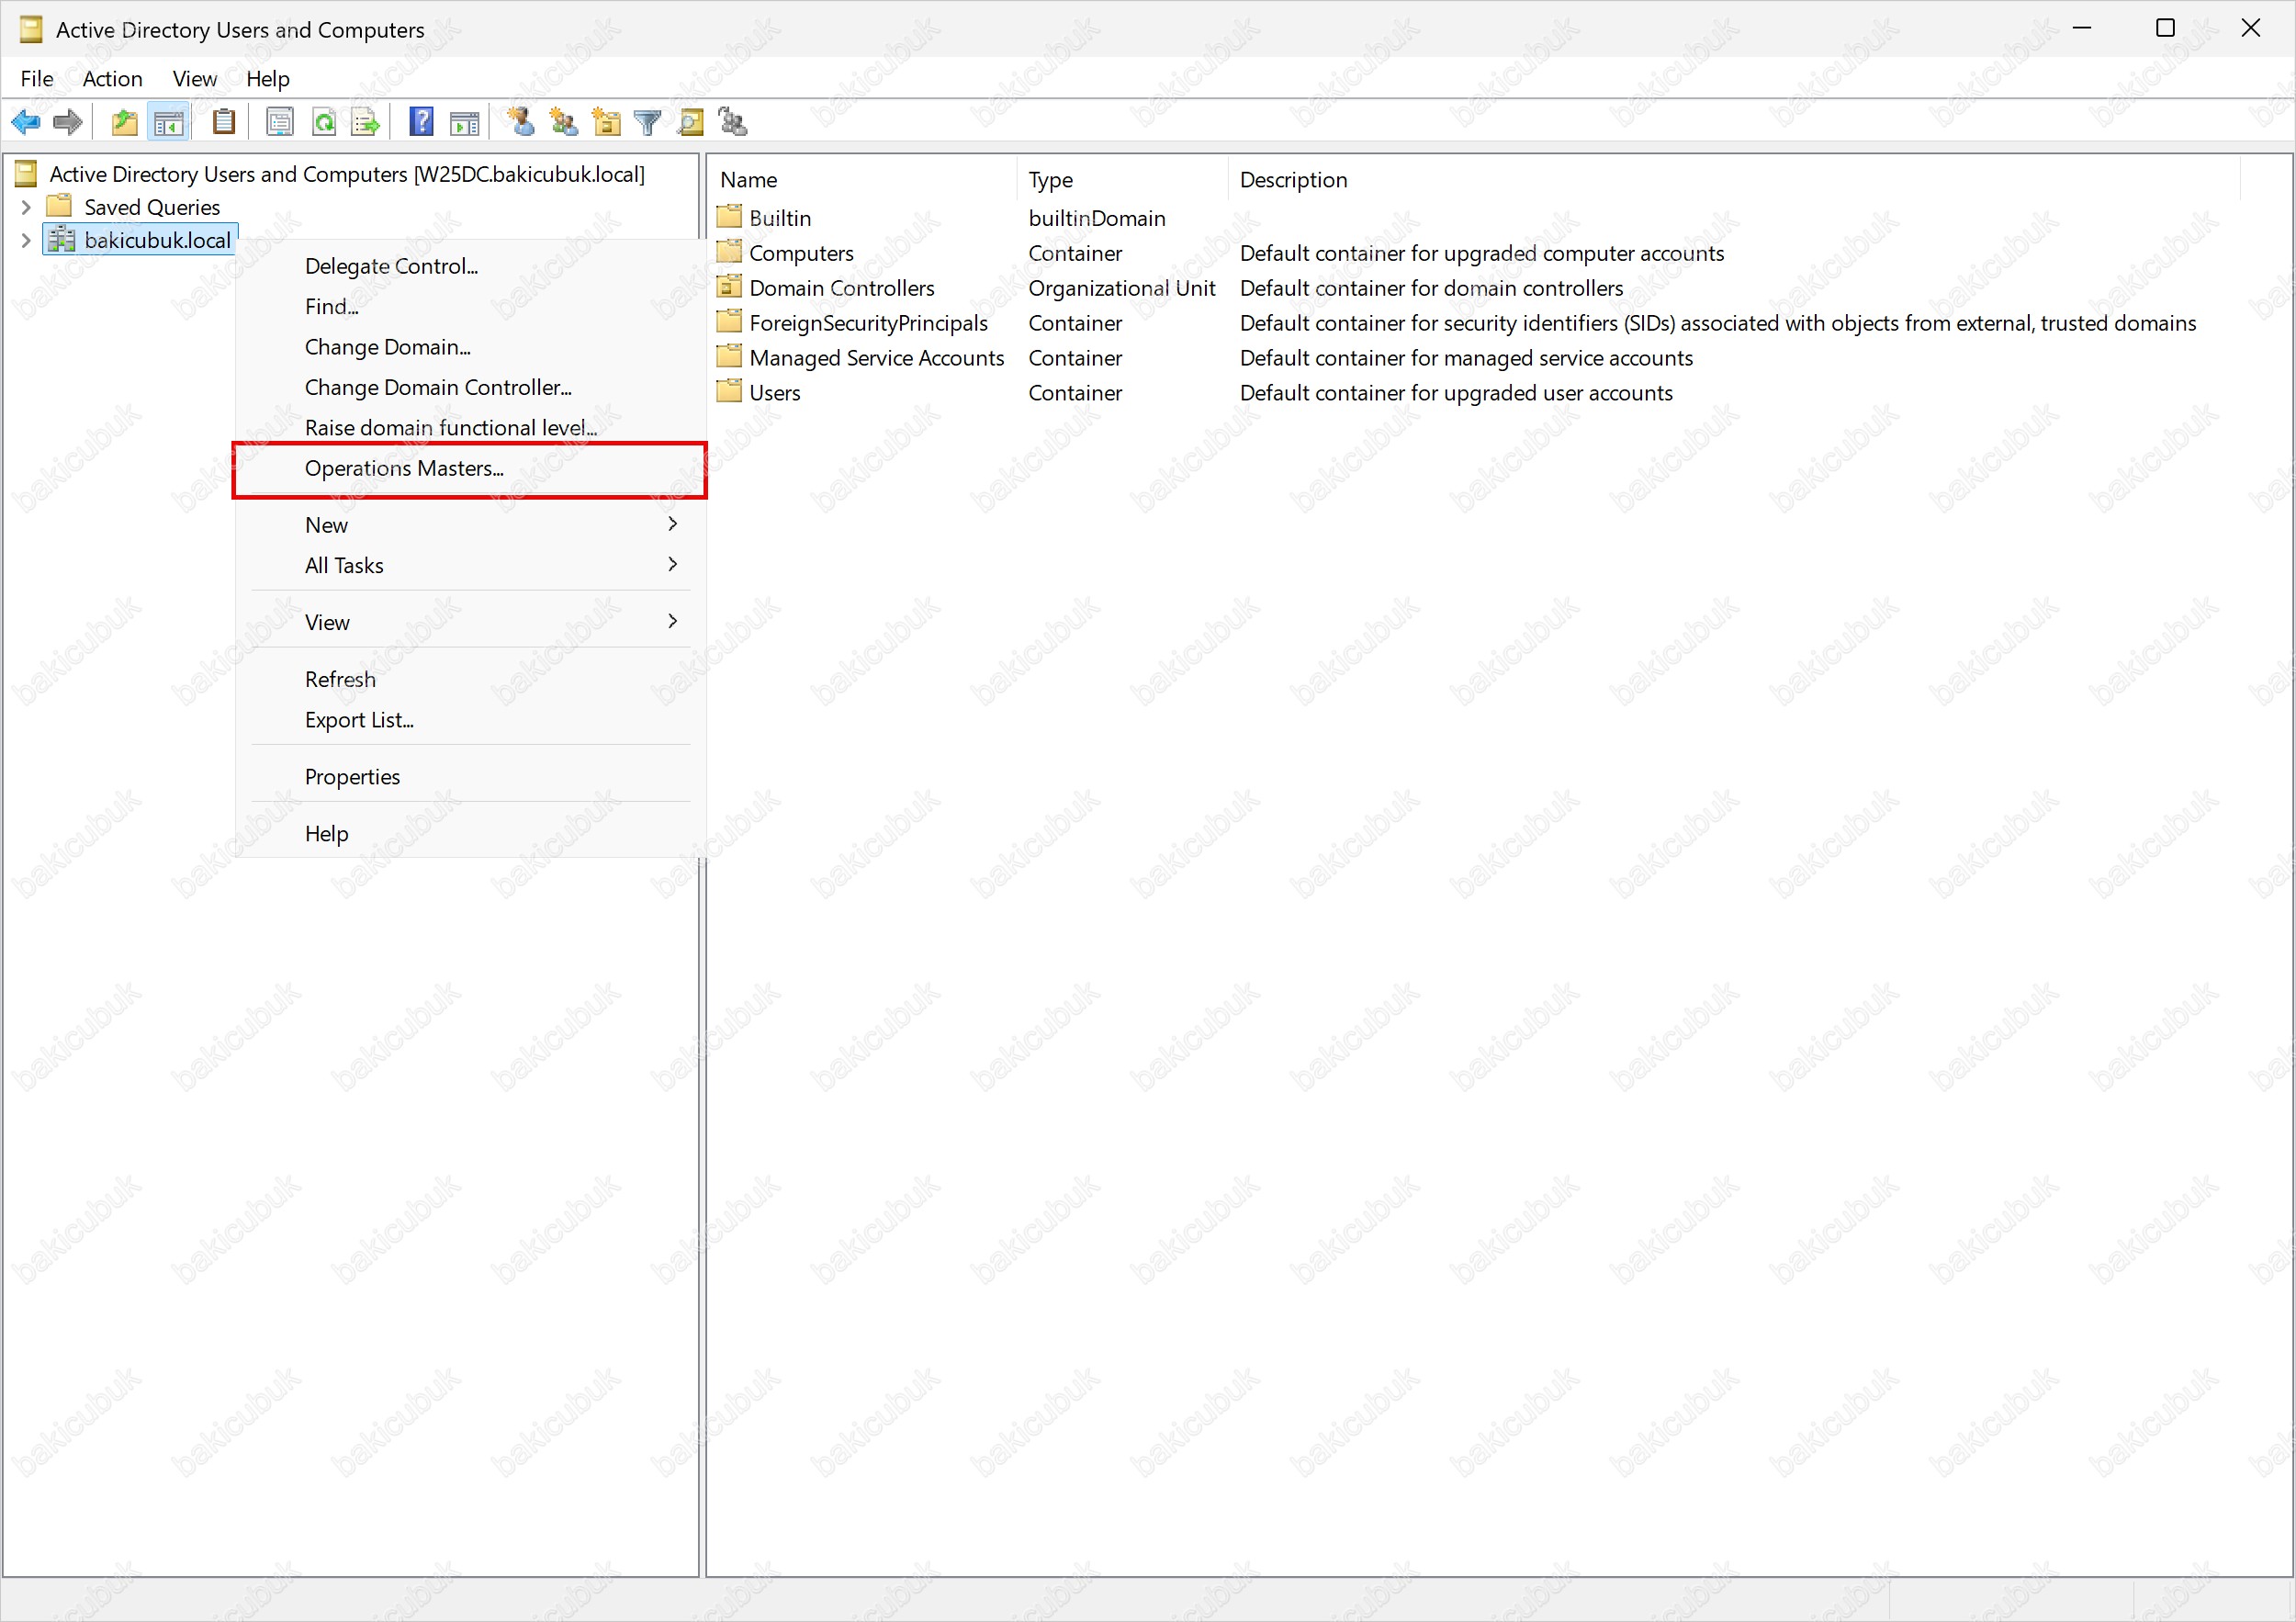The image size is (2296, 1622).
Task: Select the ForeignSecurityPrincipals row name
Action: [868, 323]
